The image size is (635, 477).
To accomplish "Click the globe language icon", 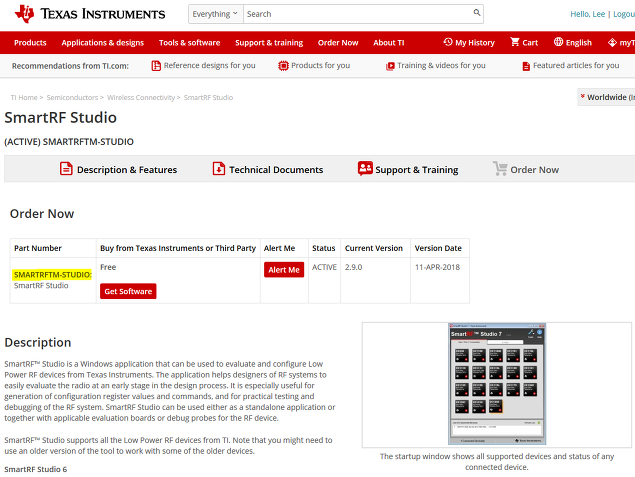I will click(x=558, y=42).
